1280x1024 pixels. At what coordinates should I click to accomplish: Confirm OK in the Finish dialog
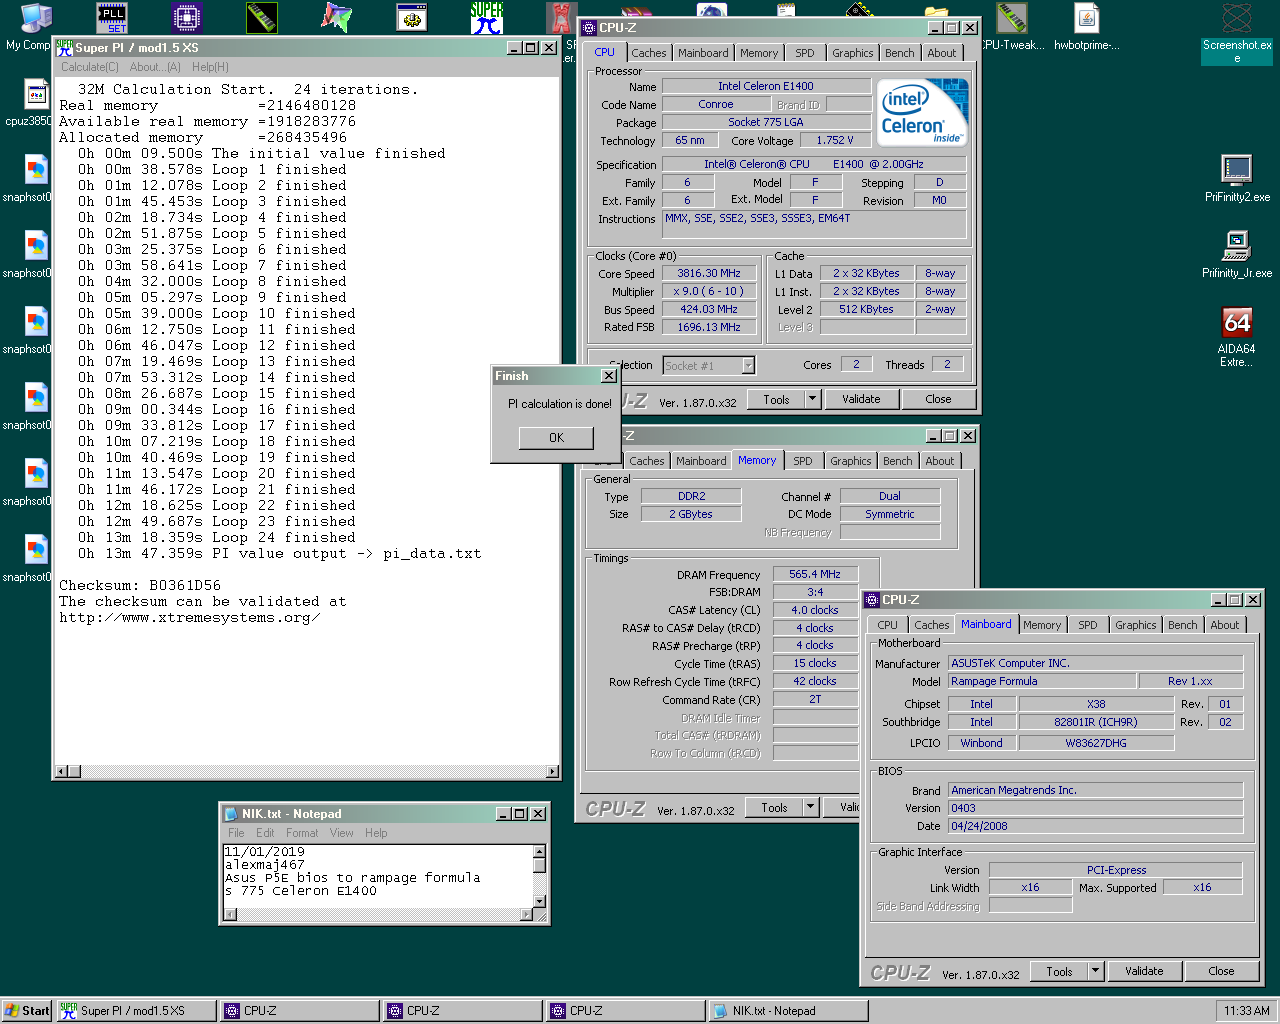[x=556, y=438]
